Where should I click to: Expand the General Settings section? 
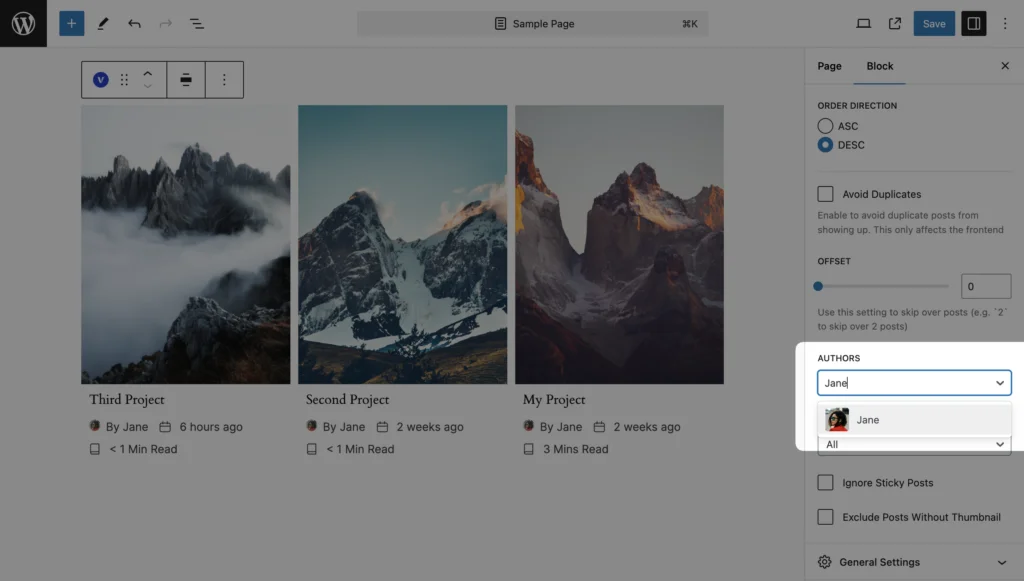click(914, 562)
